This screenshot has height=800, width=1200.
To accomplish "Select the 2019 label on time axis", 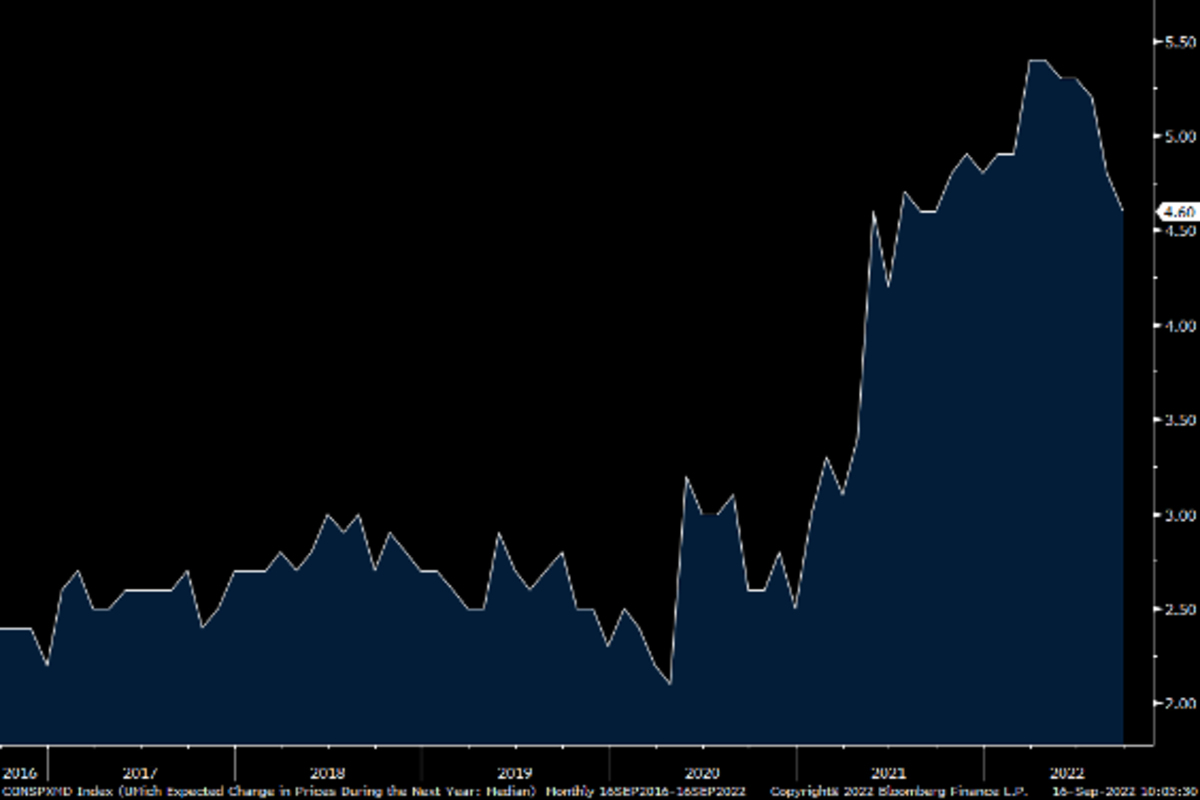I will (x=515, y=773).
